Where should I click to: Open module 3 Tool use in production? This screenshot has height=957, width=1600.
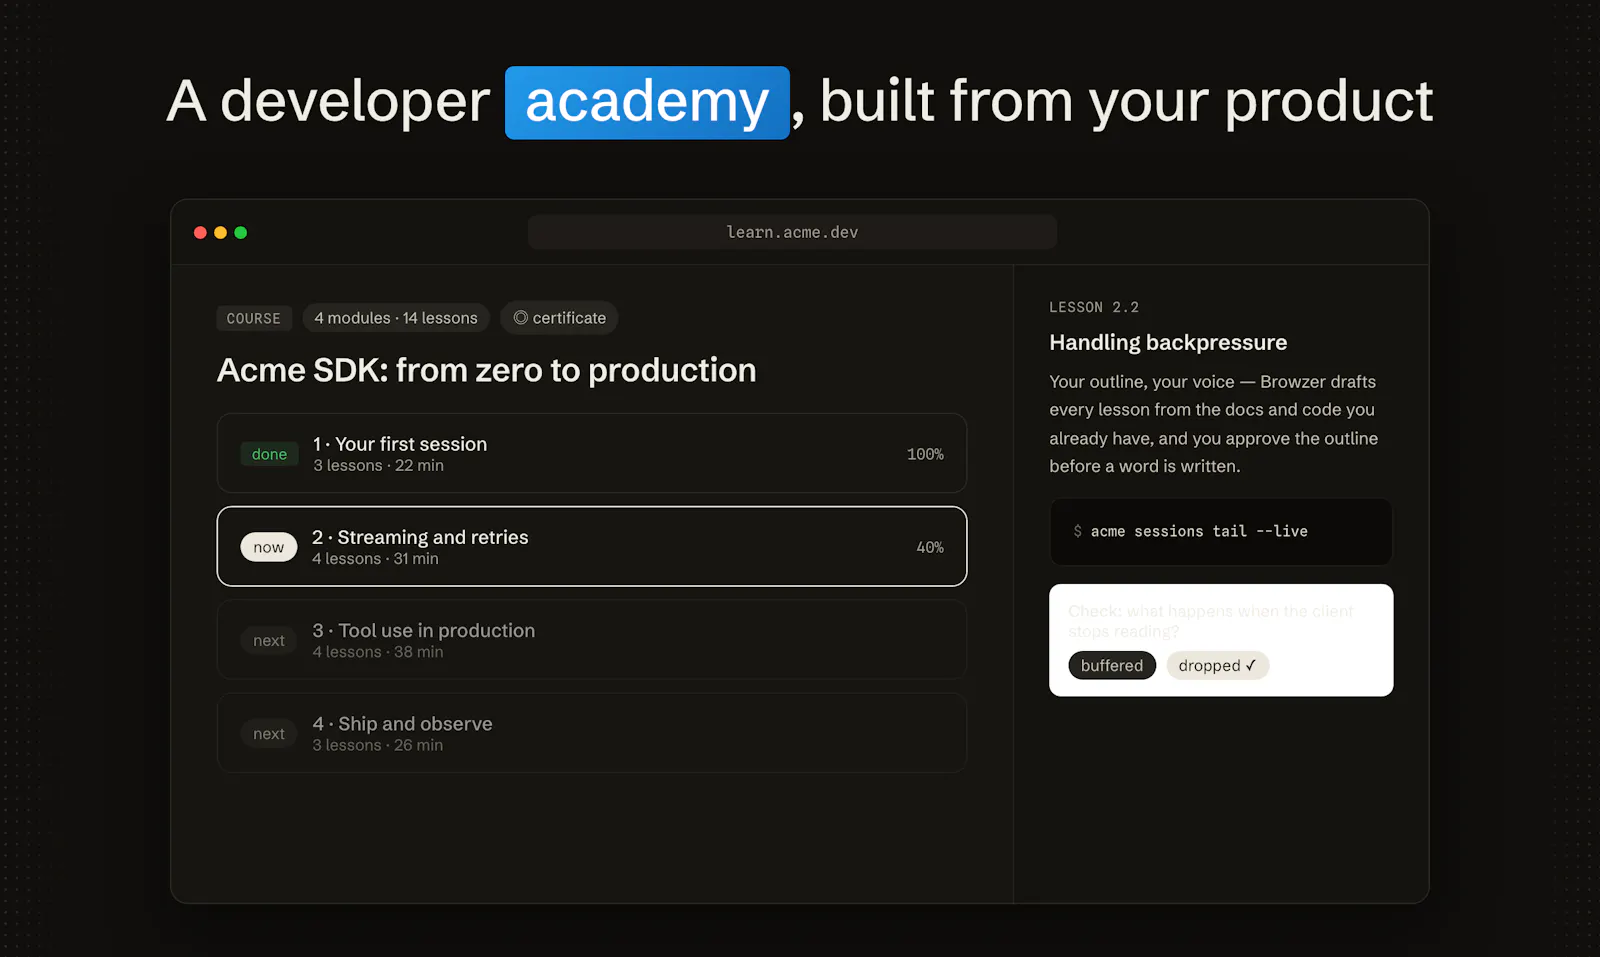tap(592, 640)
